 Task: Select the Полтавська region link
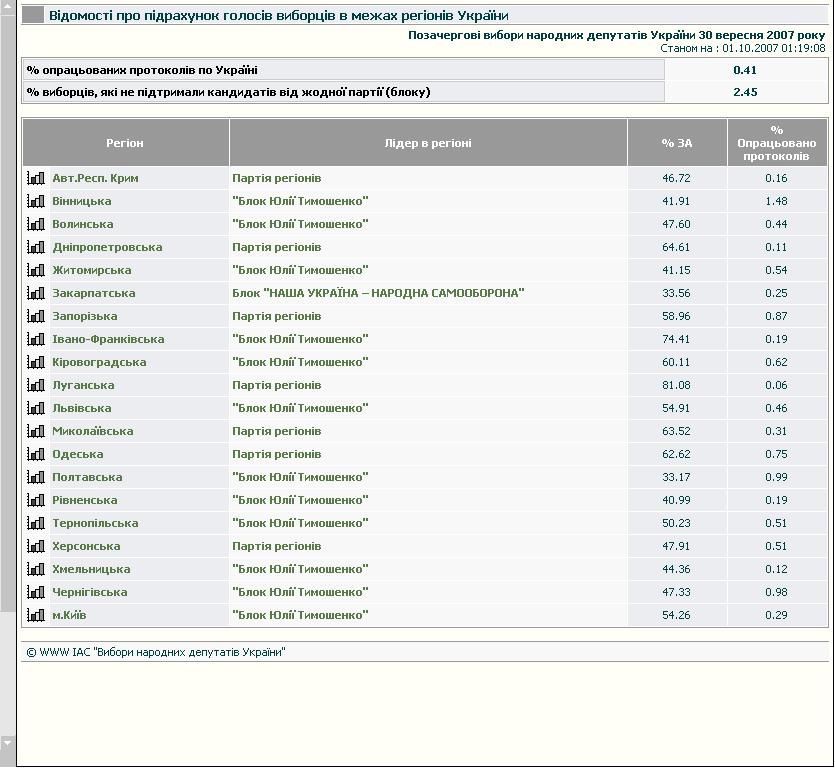point(87,477)
